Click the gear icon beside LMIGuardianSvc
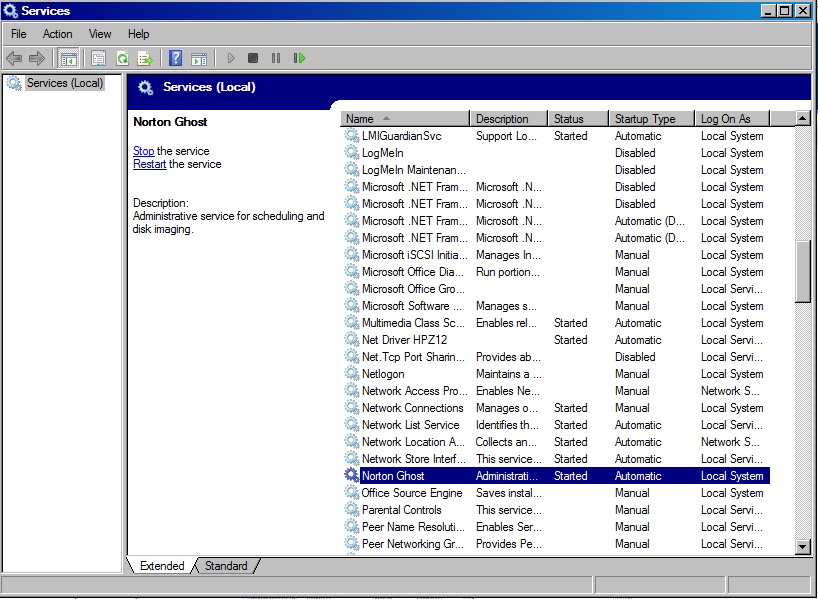The image size is (818, 599). 352,136
